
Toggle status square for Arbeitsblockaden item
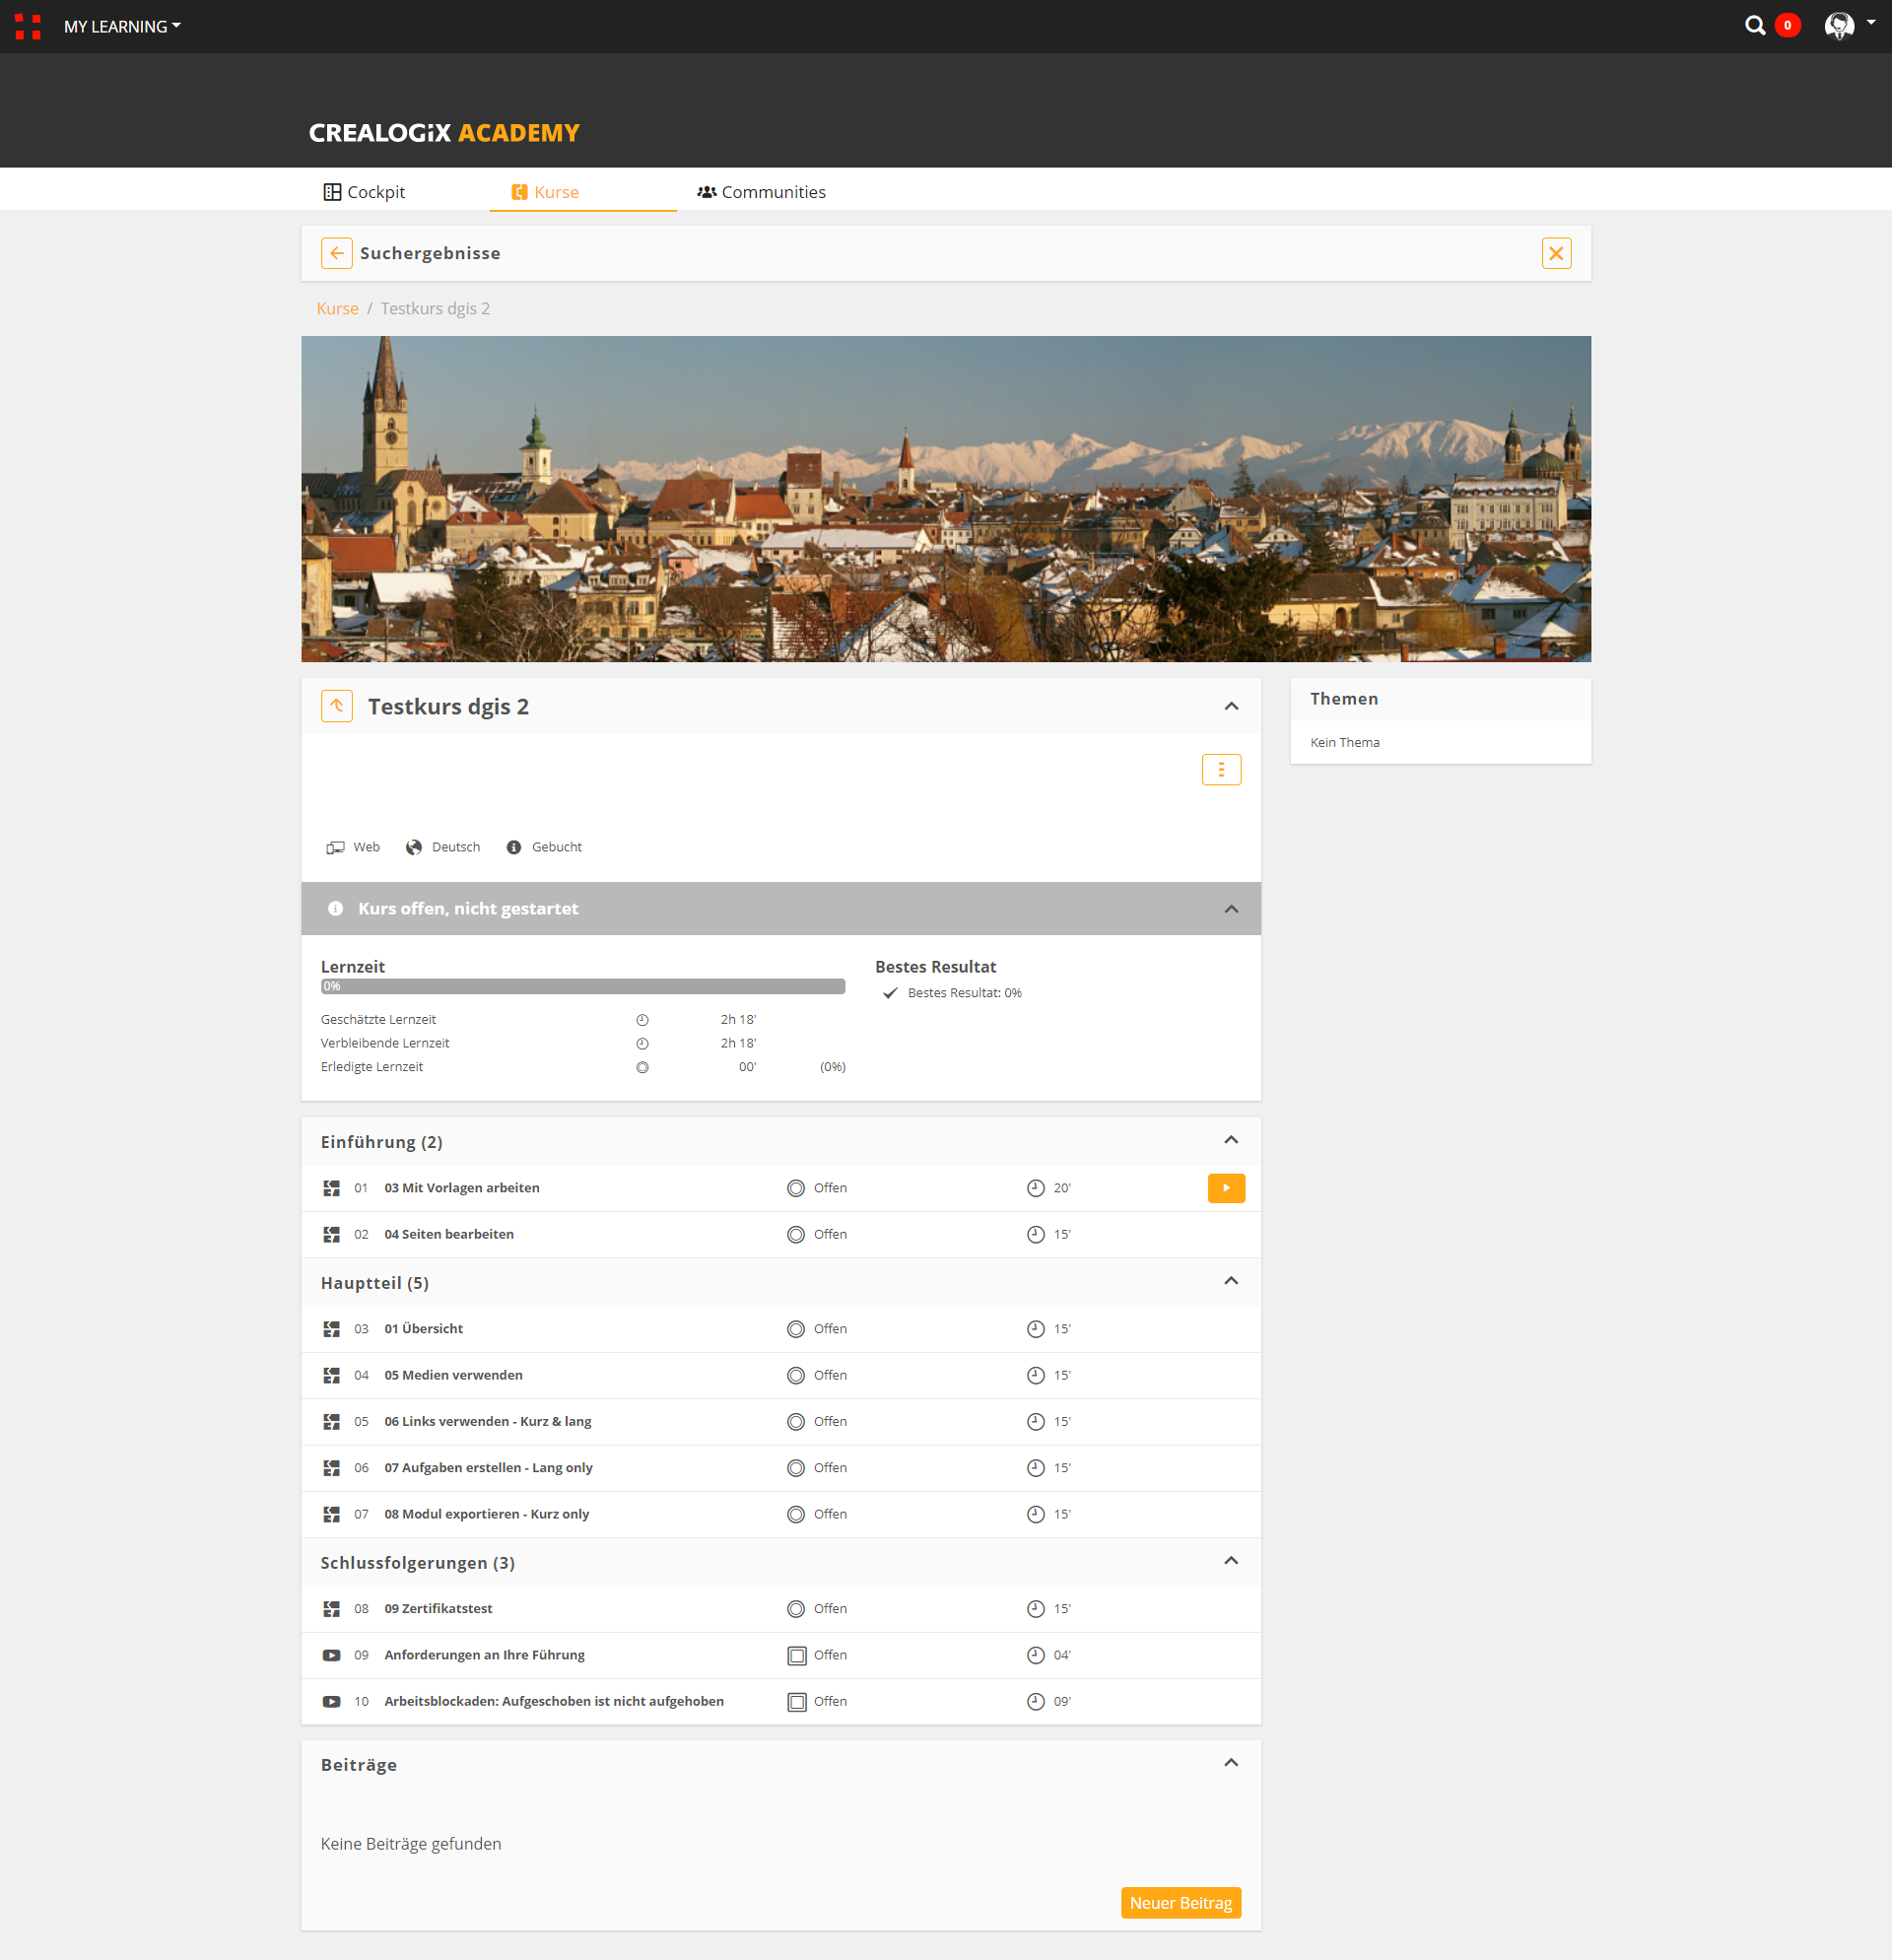(x=796, y=1701)
